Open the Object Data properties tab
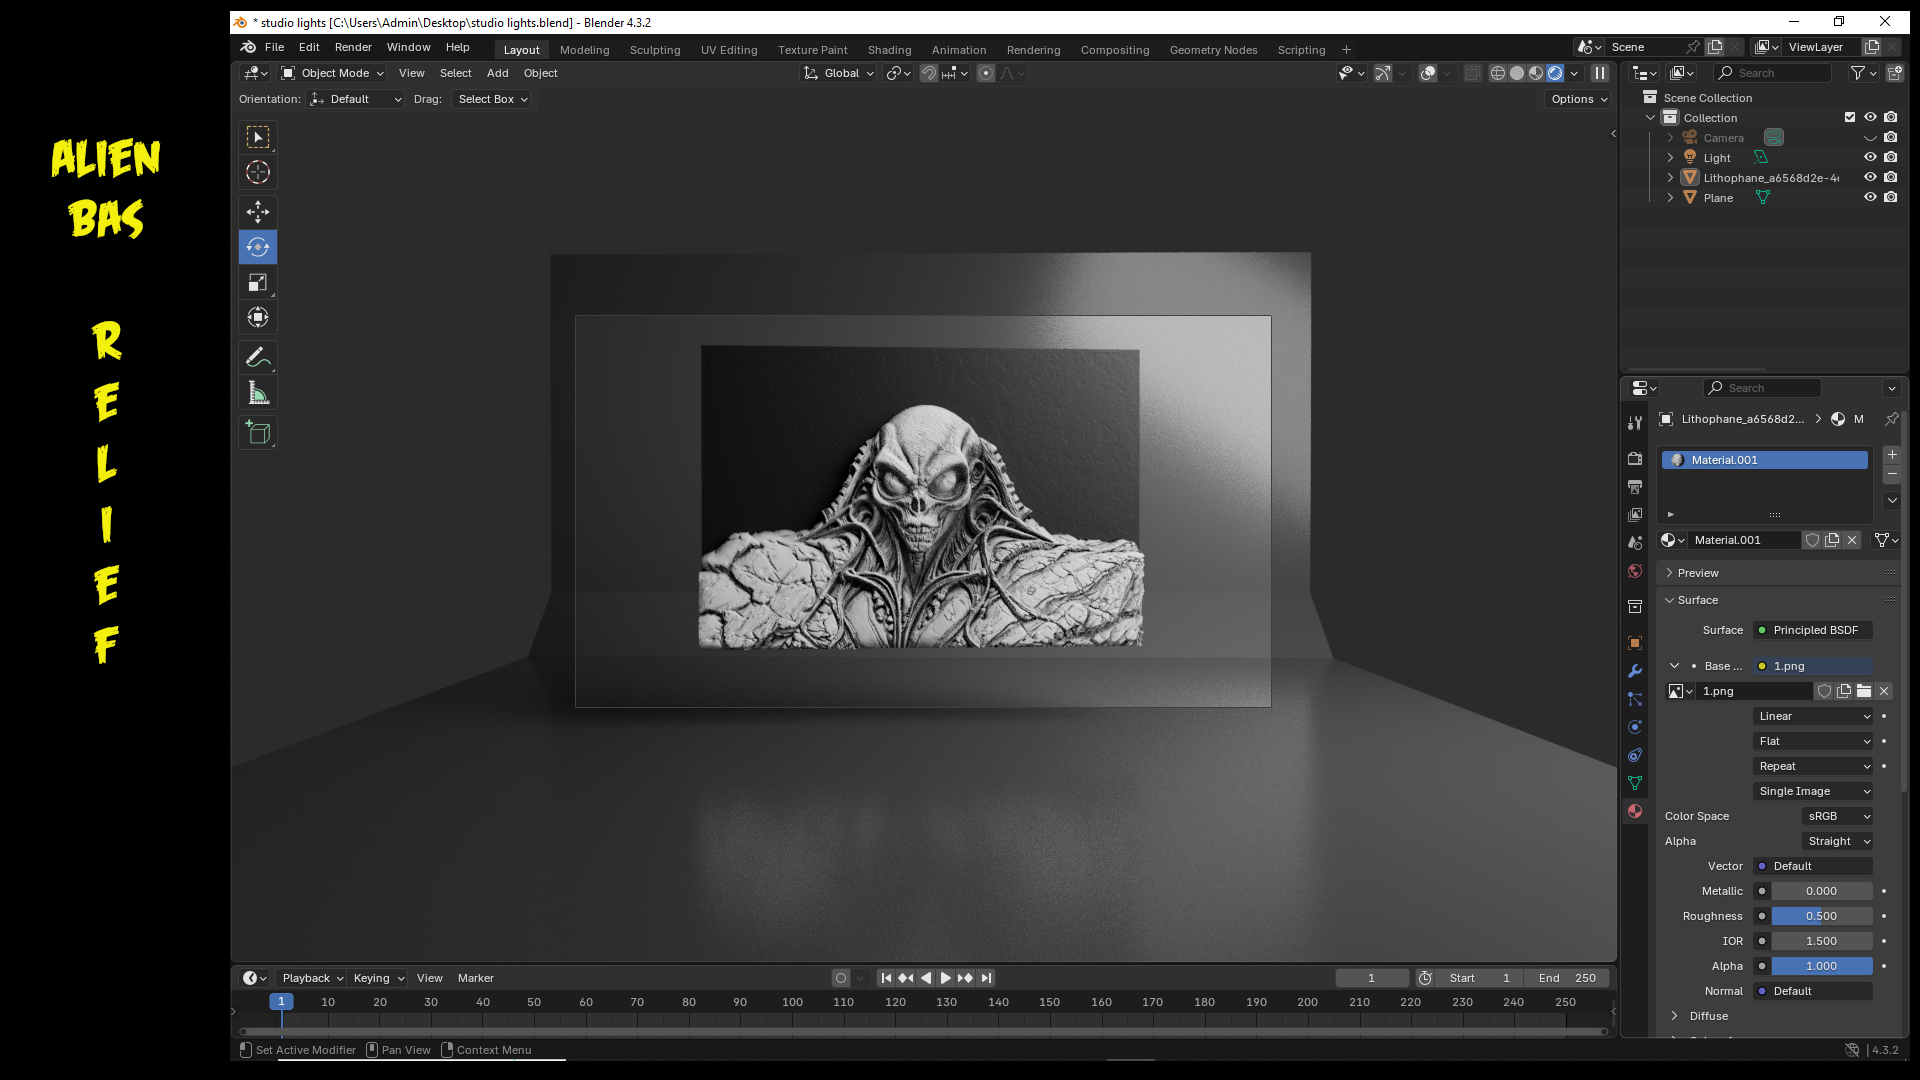1920x1080 pixels. pos(1635,783)
